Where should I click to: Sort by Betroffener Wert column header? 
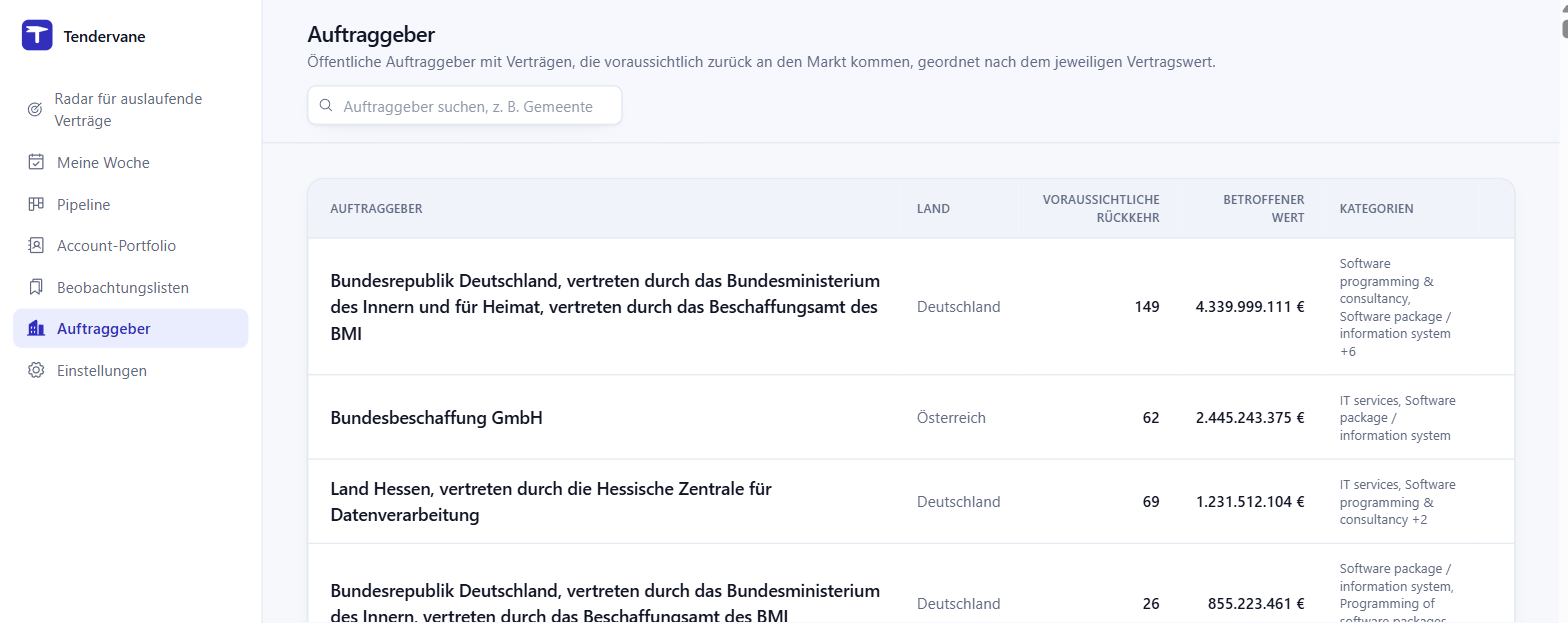click(1263, 209)
